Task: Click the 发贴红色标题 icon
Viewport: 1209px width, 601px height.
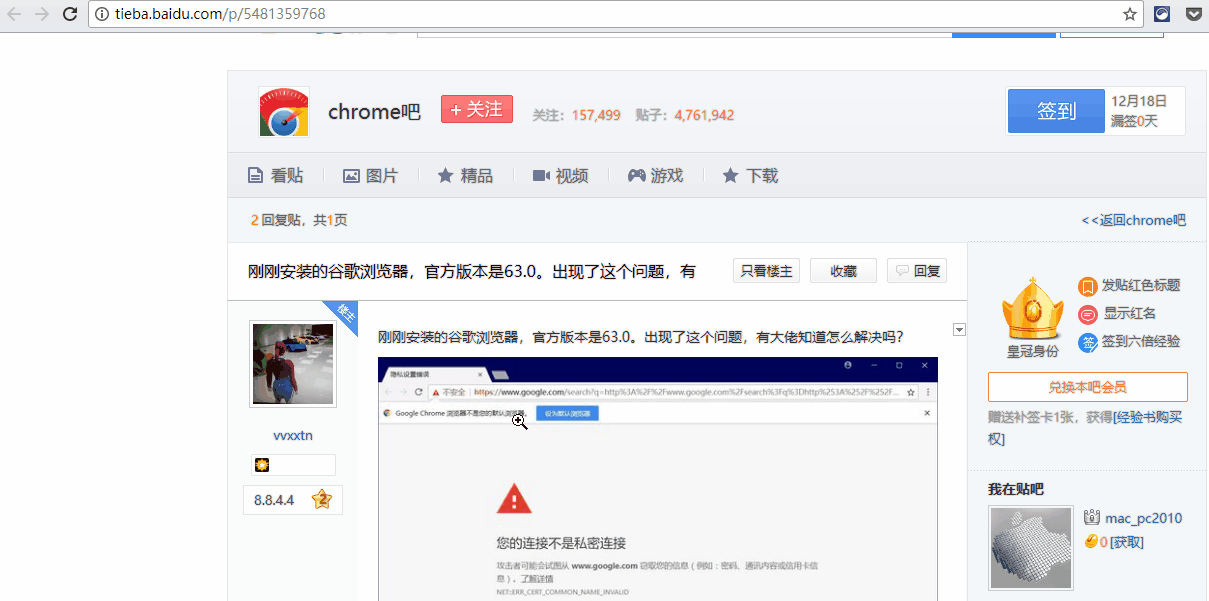Action: point(1088,286)
